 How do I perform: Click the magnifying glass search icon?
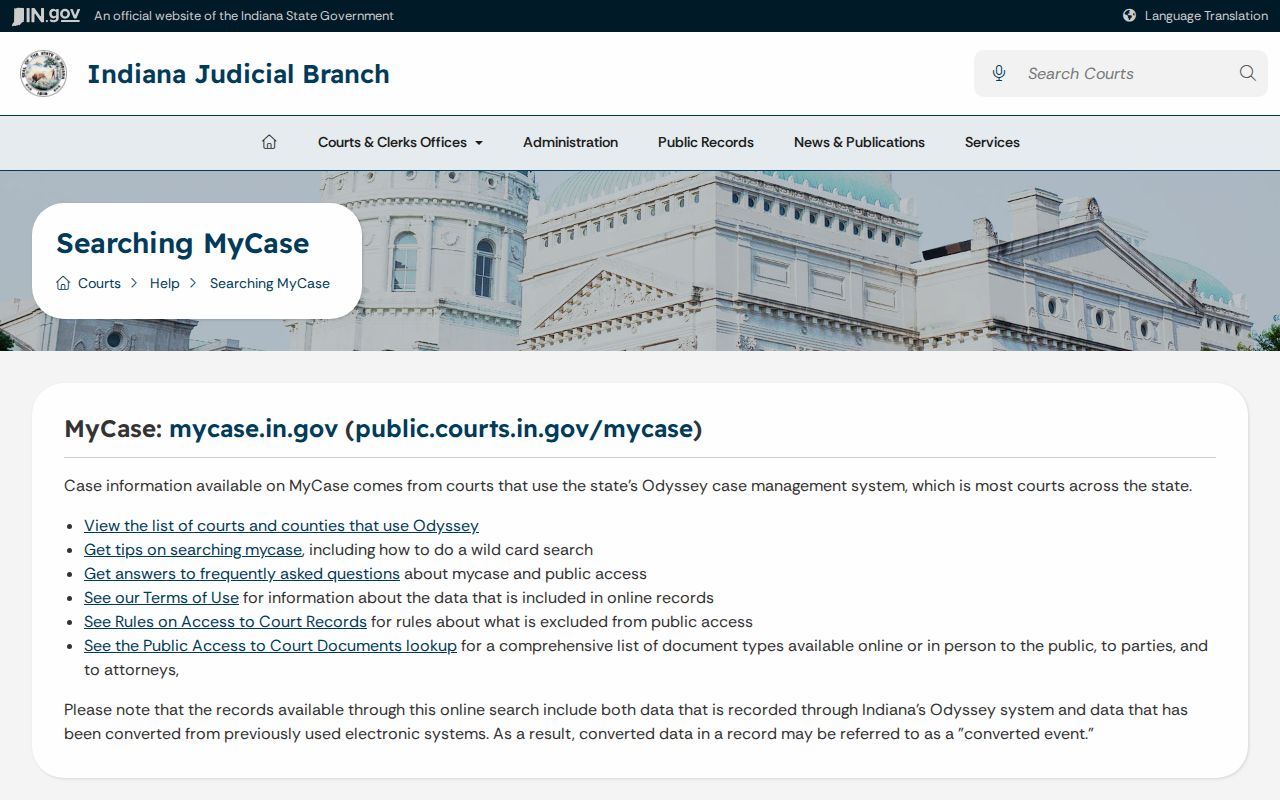click(x=1247, y=73)
